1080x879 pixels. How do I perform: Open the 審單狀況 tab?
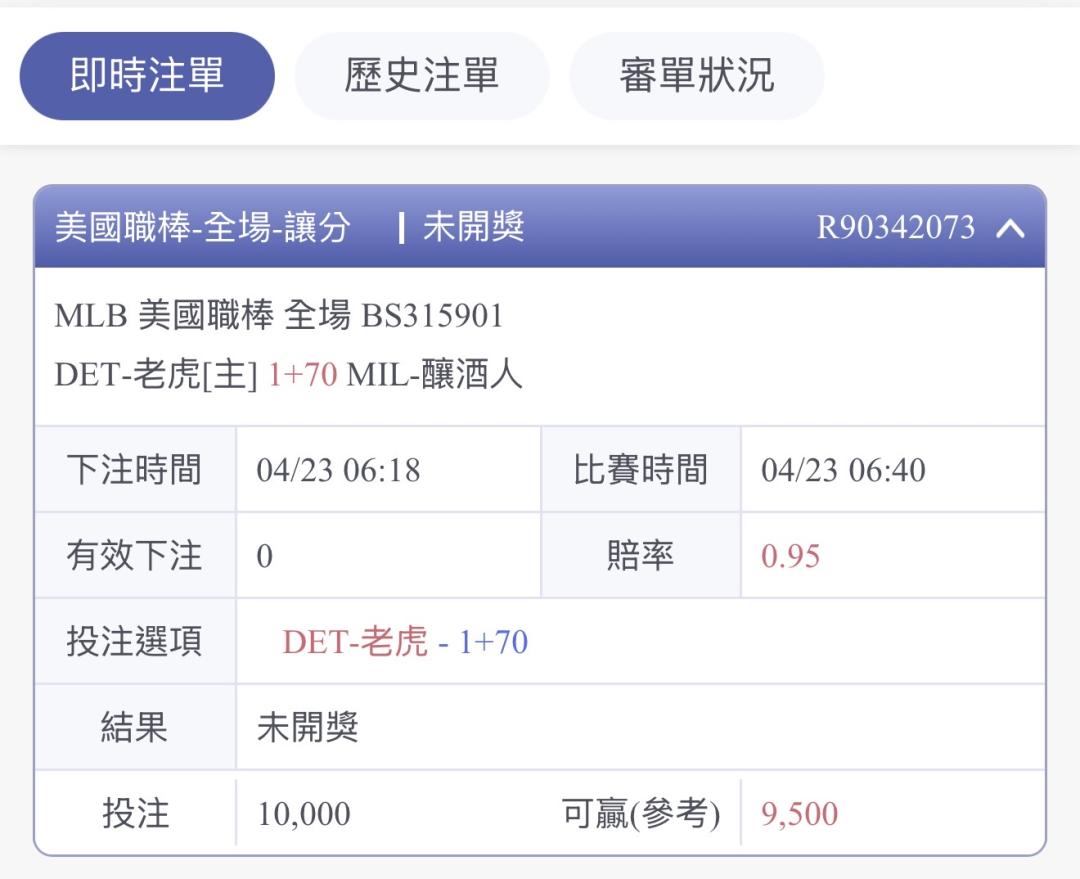point(696,76)
